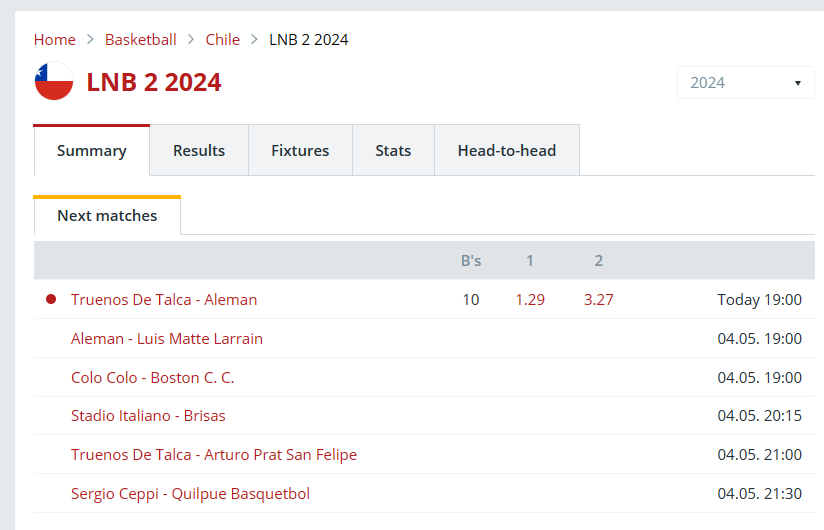This screenshot has height=530, width=824.
Task: Click the Chile flag icon
Action: point(54,81)
